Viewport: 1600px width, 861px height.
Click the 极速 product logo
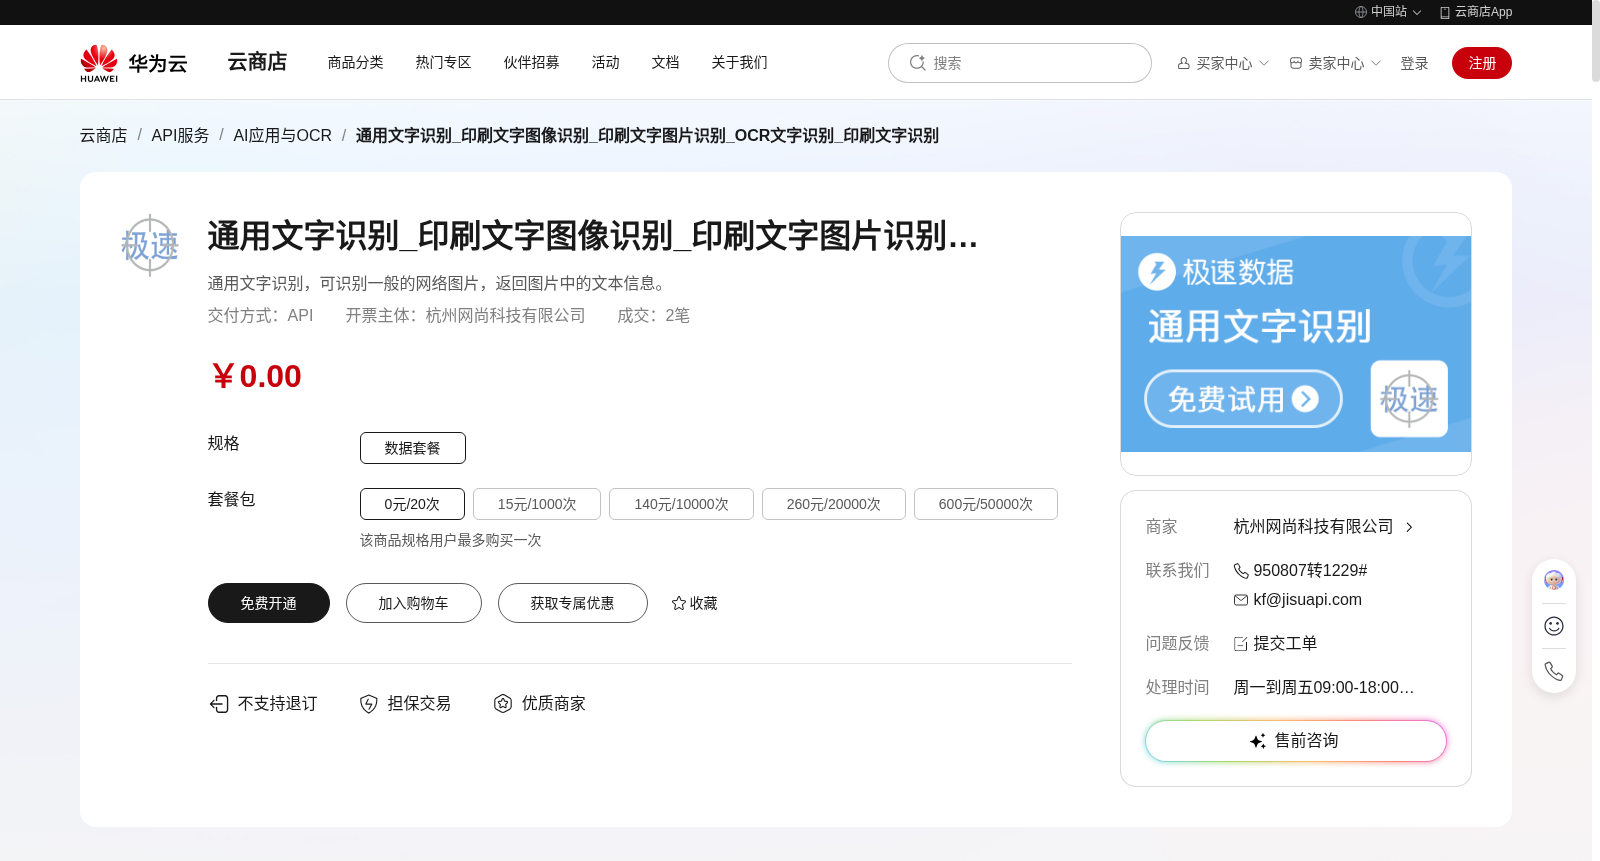click(x=150, y=245)
